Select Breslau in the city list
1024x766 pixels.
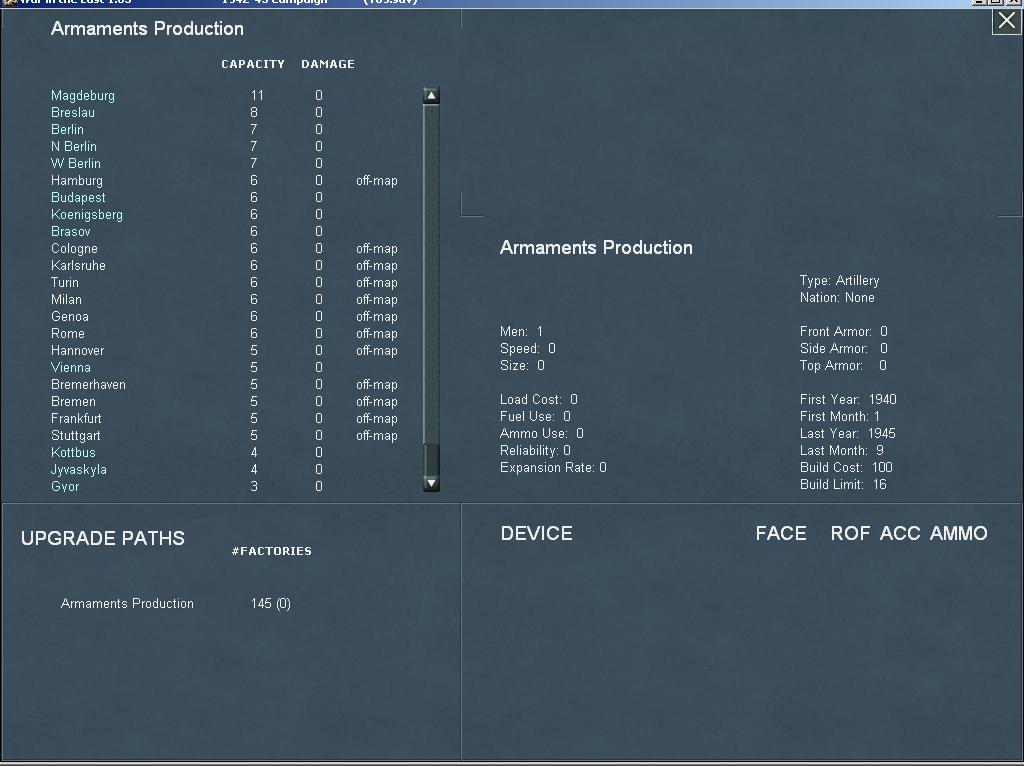pos(72,112)
